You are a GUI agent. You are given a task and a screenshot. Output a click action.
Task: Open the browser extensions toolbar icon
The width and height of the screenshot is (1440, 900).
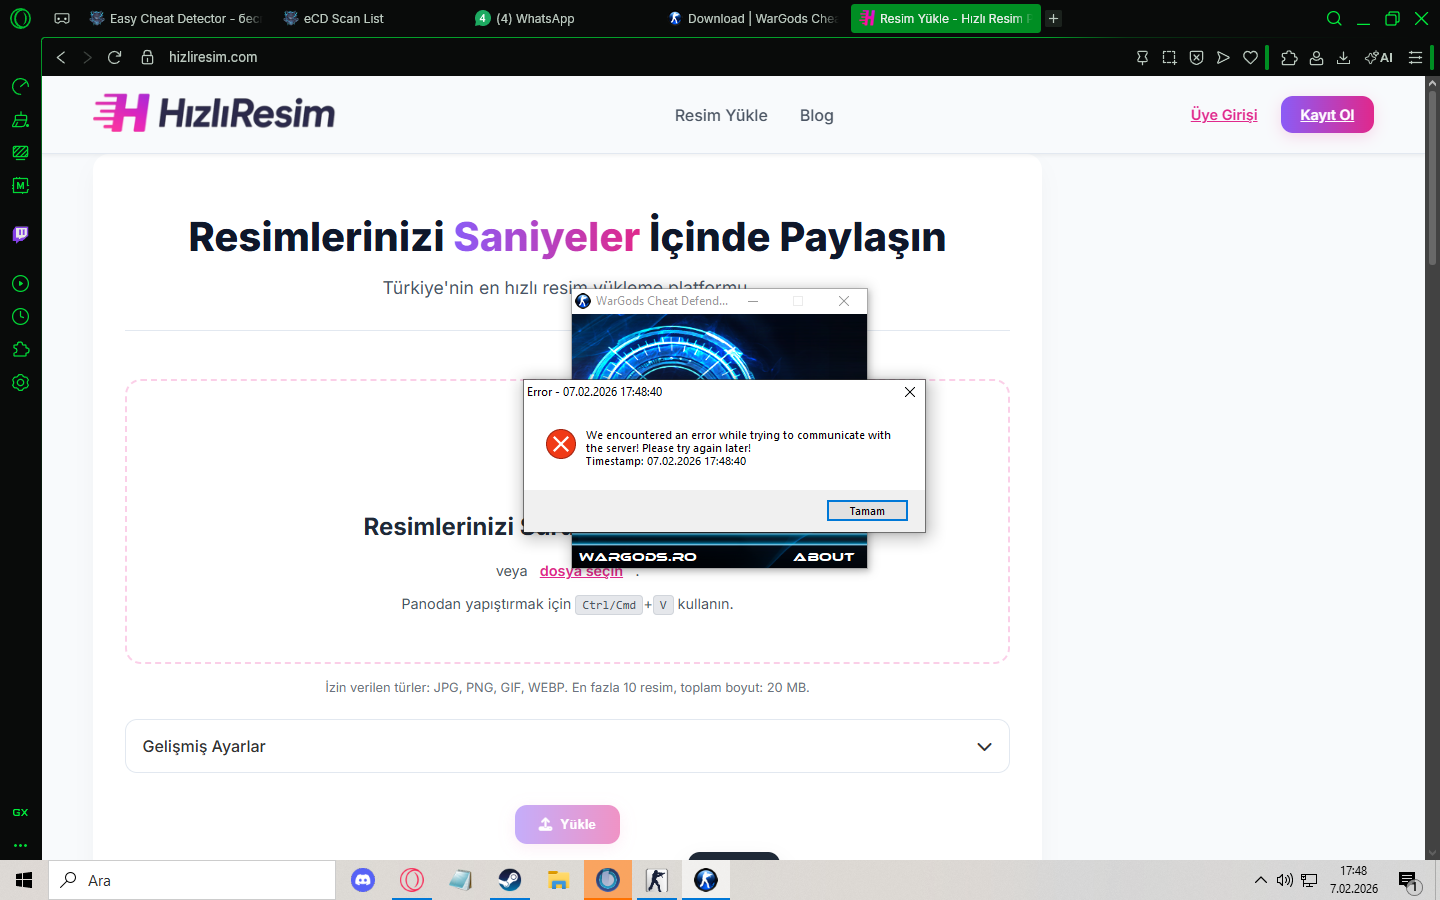pyautogui.click(x=1289, y=58)
